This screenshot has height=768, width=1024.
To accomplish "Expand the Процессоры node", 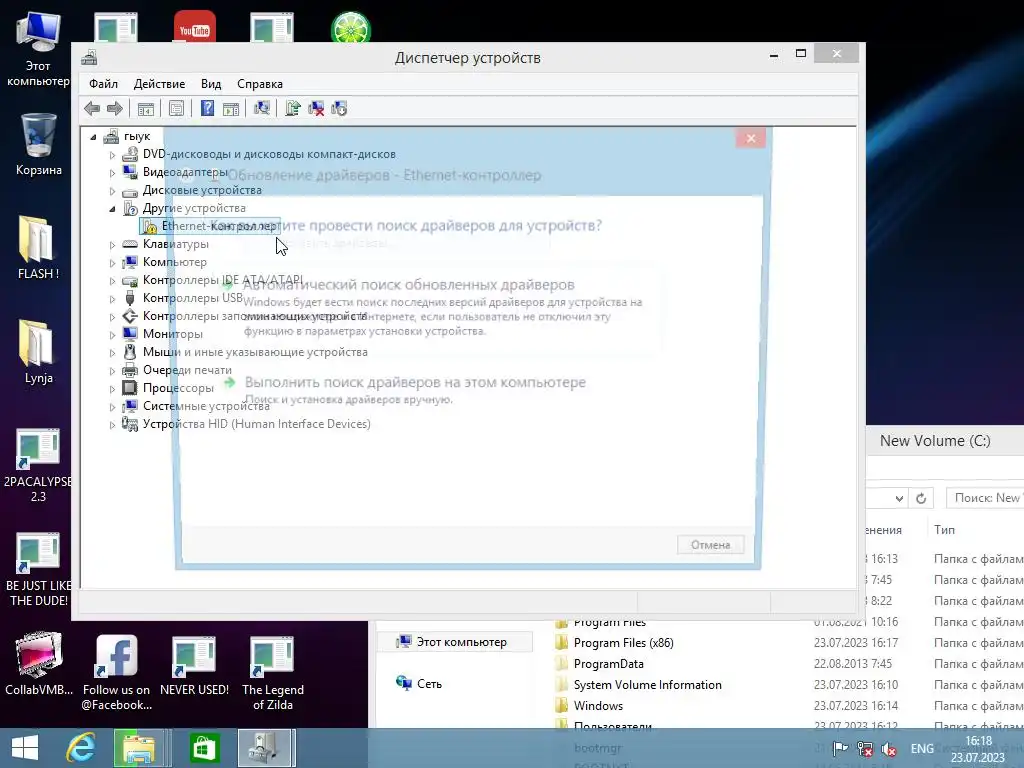I will (112, 389).
